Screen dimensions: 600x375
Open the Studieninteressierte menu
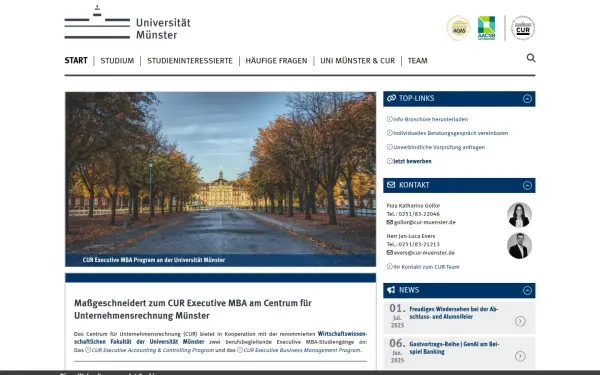coord(190,61)
